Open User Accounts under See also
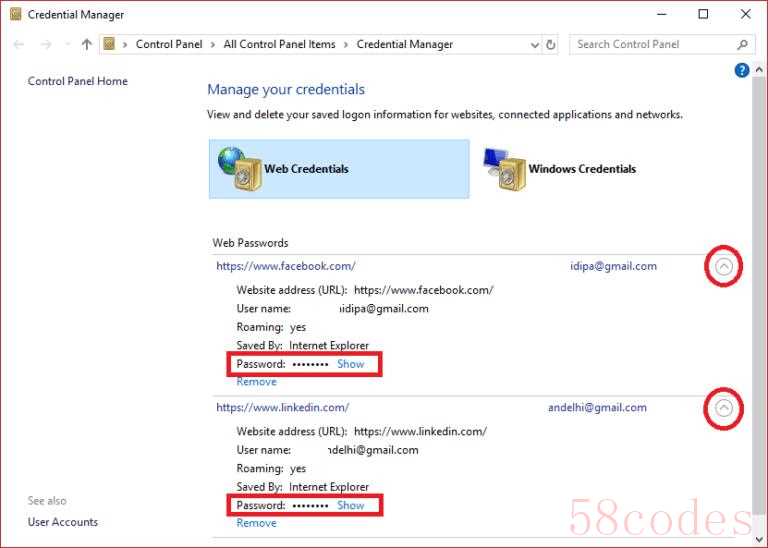 [x=63, y=522]
